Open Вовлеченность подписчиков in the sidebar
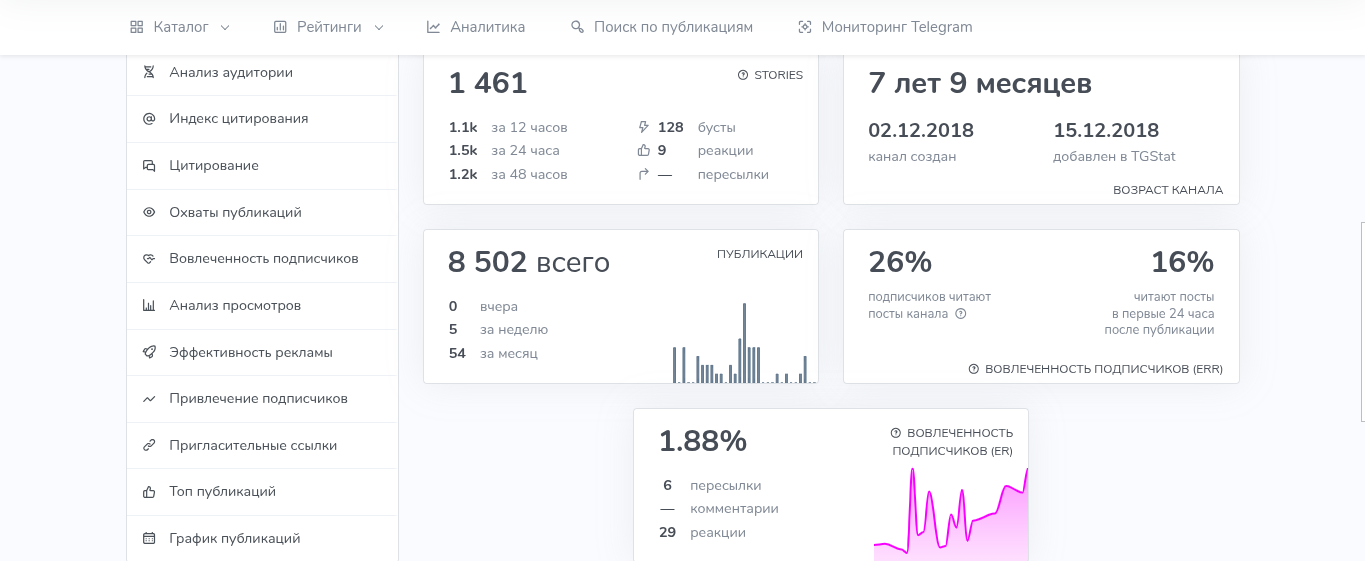This screenshot has height=561, width=1365. click(262, 259)
